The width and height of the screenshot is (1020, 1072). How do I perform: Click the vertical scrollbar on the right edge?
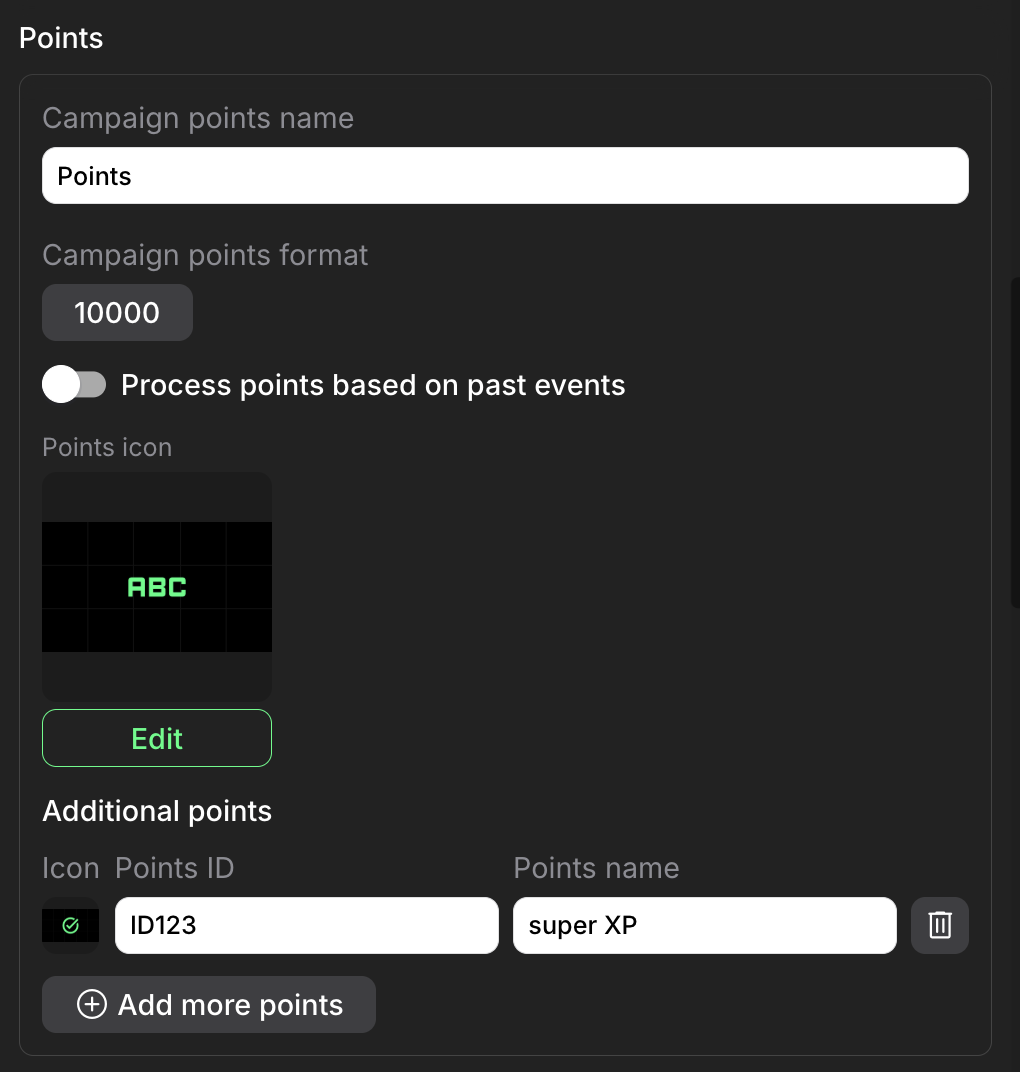click(x=1015, y=440)
